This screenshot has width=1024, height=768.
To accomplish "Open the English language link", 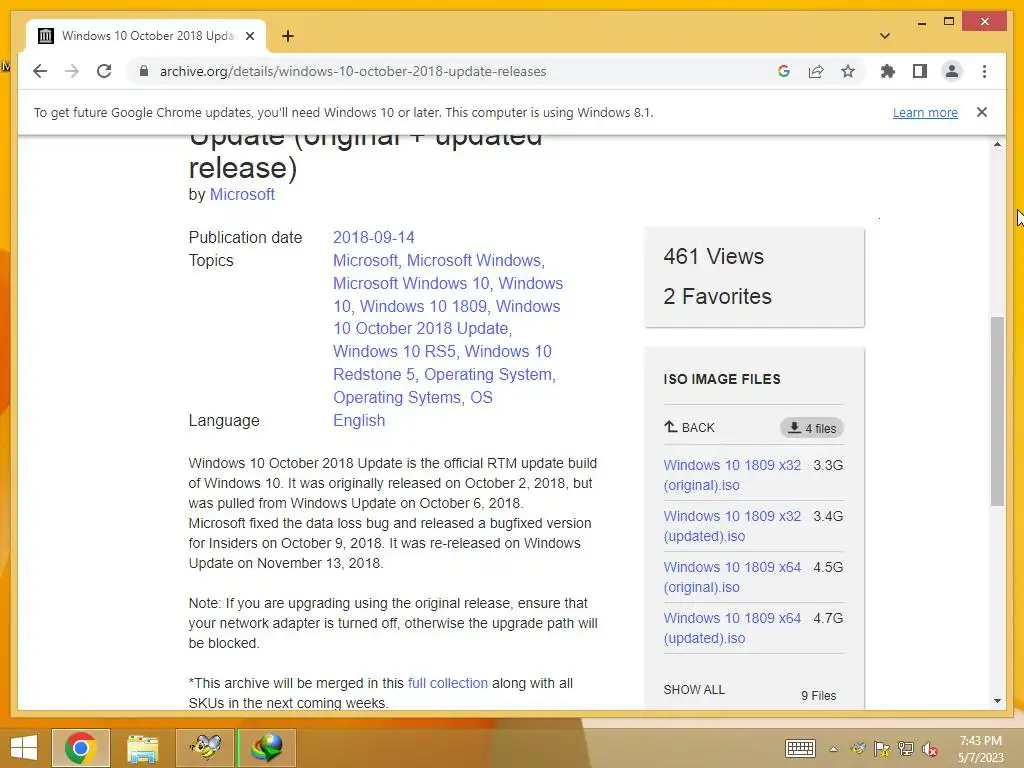I will coord(359,420).
